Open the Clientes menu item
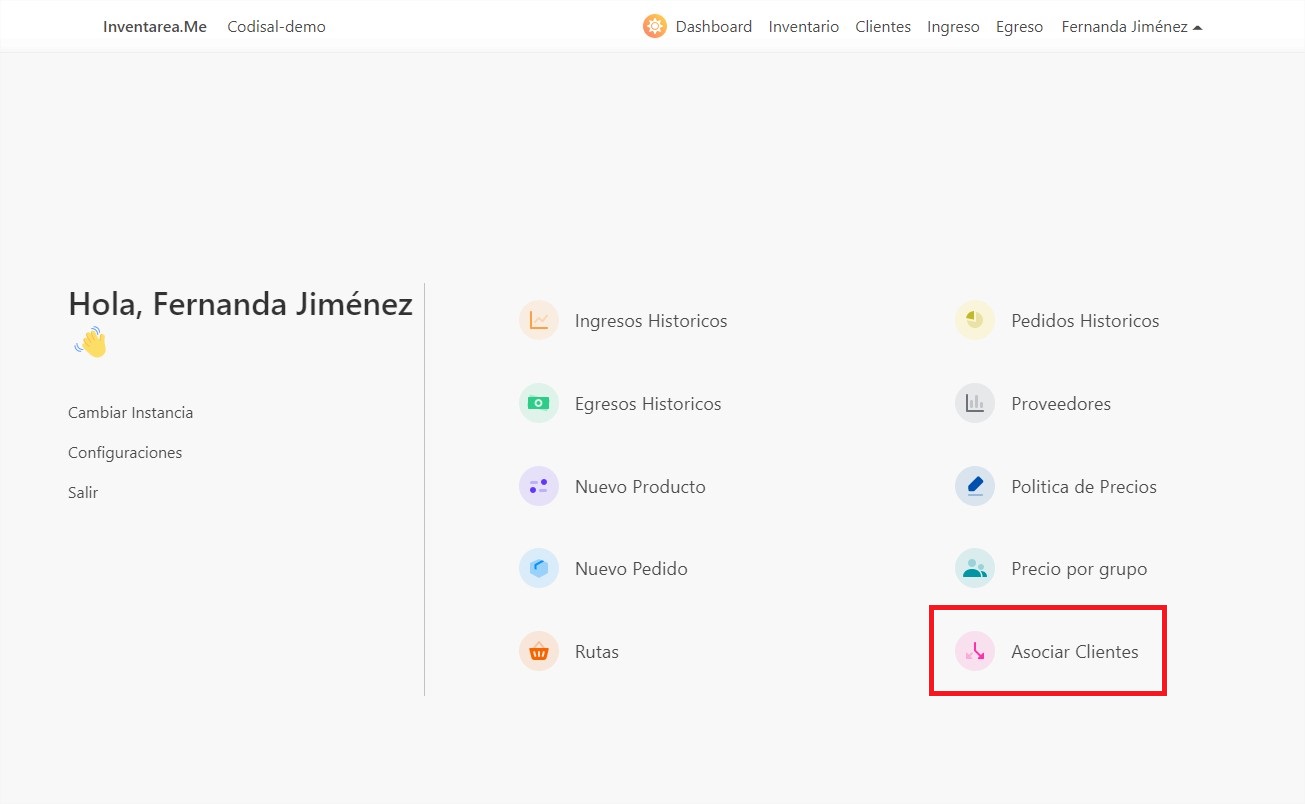Screen dimensions: 1305x804 (x=882, y=26)
